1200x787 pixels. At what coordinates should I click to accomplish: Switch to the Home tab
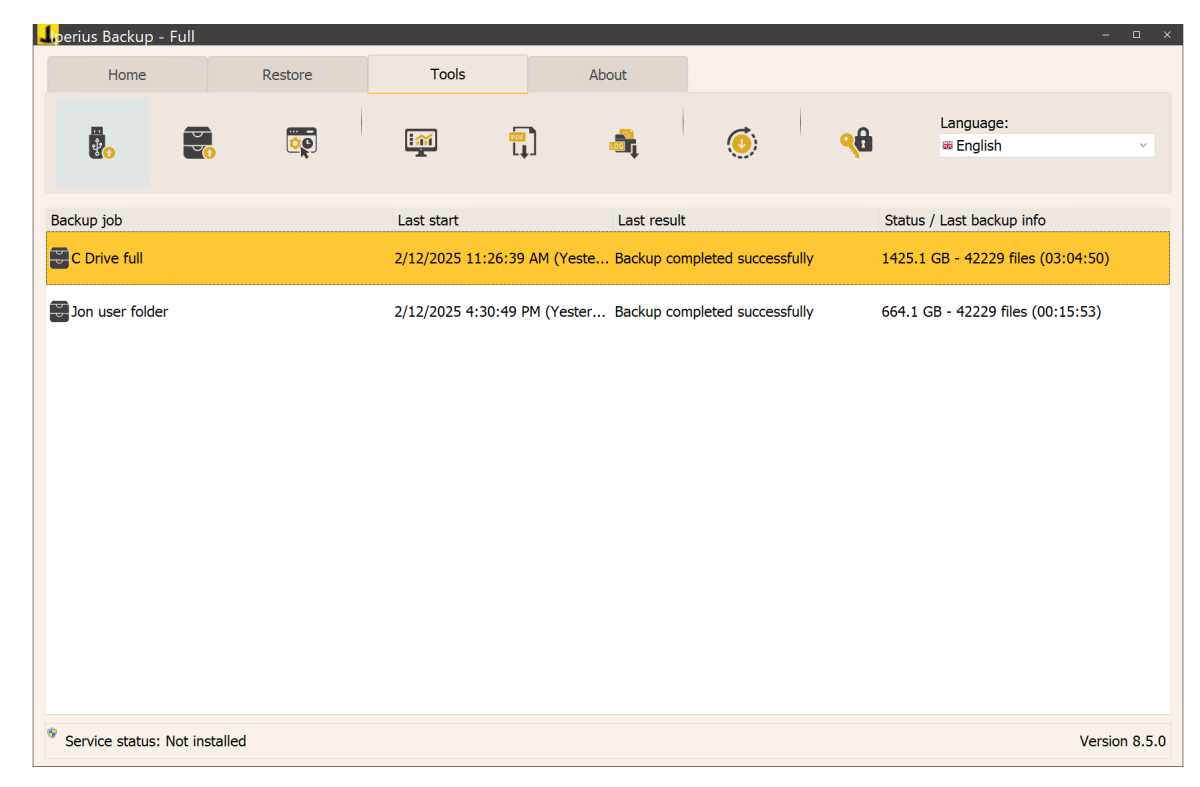(x=127, y=75)
